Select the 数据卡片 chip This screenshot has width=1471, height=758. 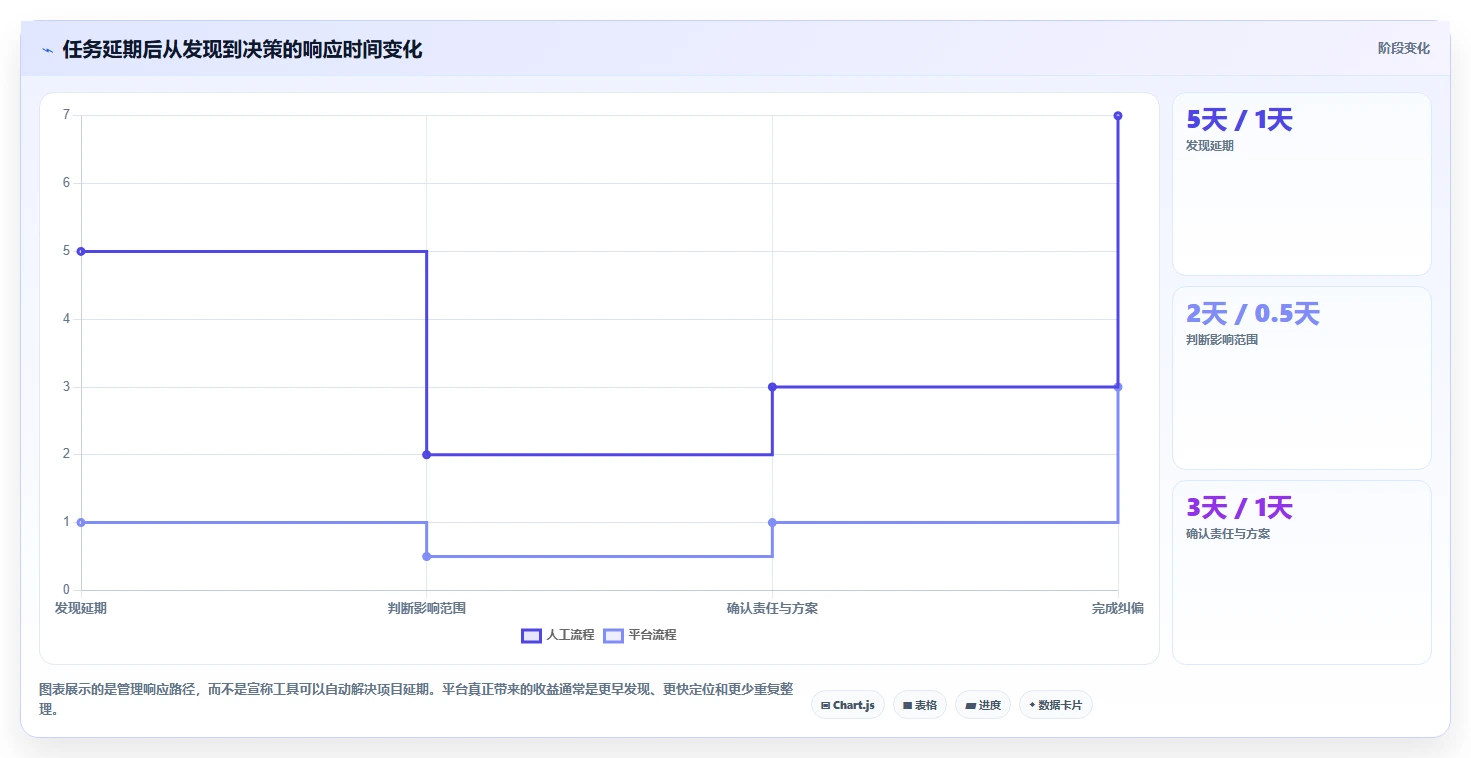(x=1056, y=705)
